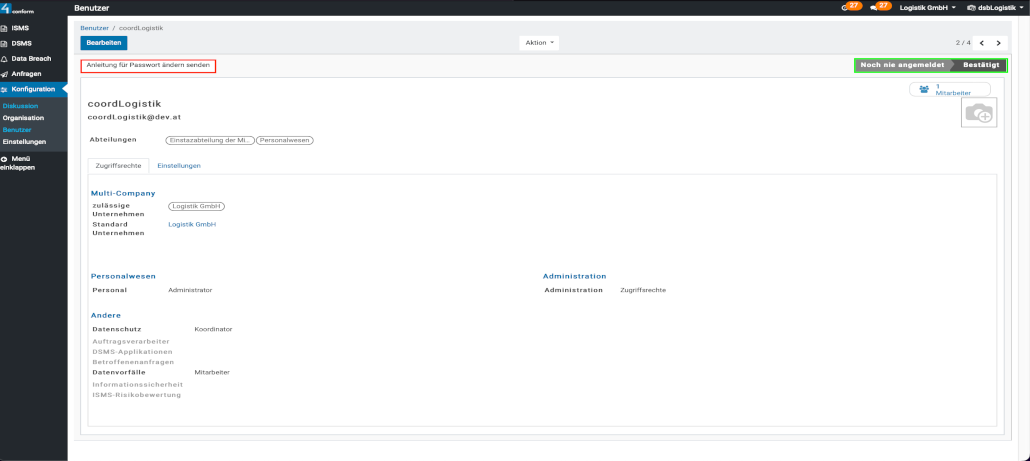Click the Bearbeiten button

pos(104,43)
